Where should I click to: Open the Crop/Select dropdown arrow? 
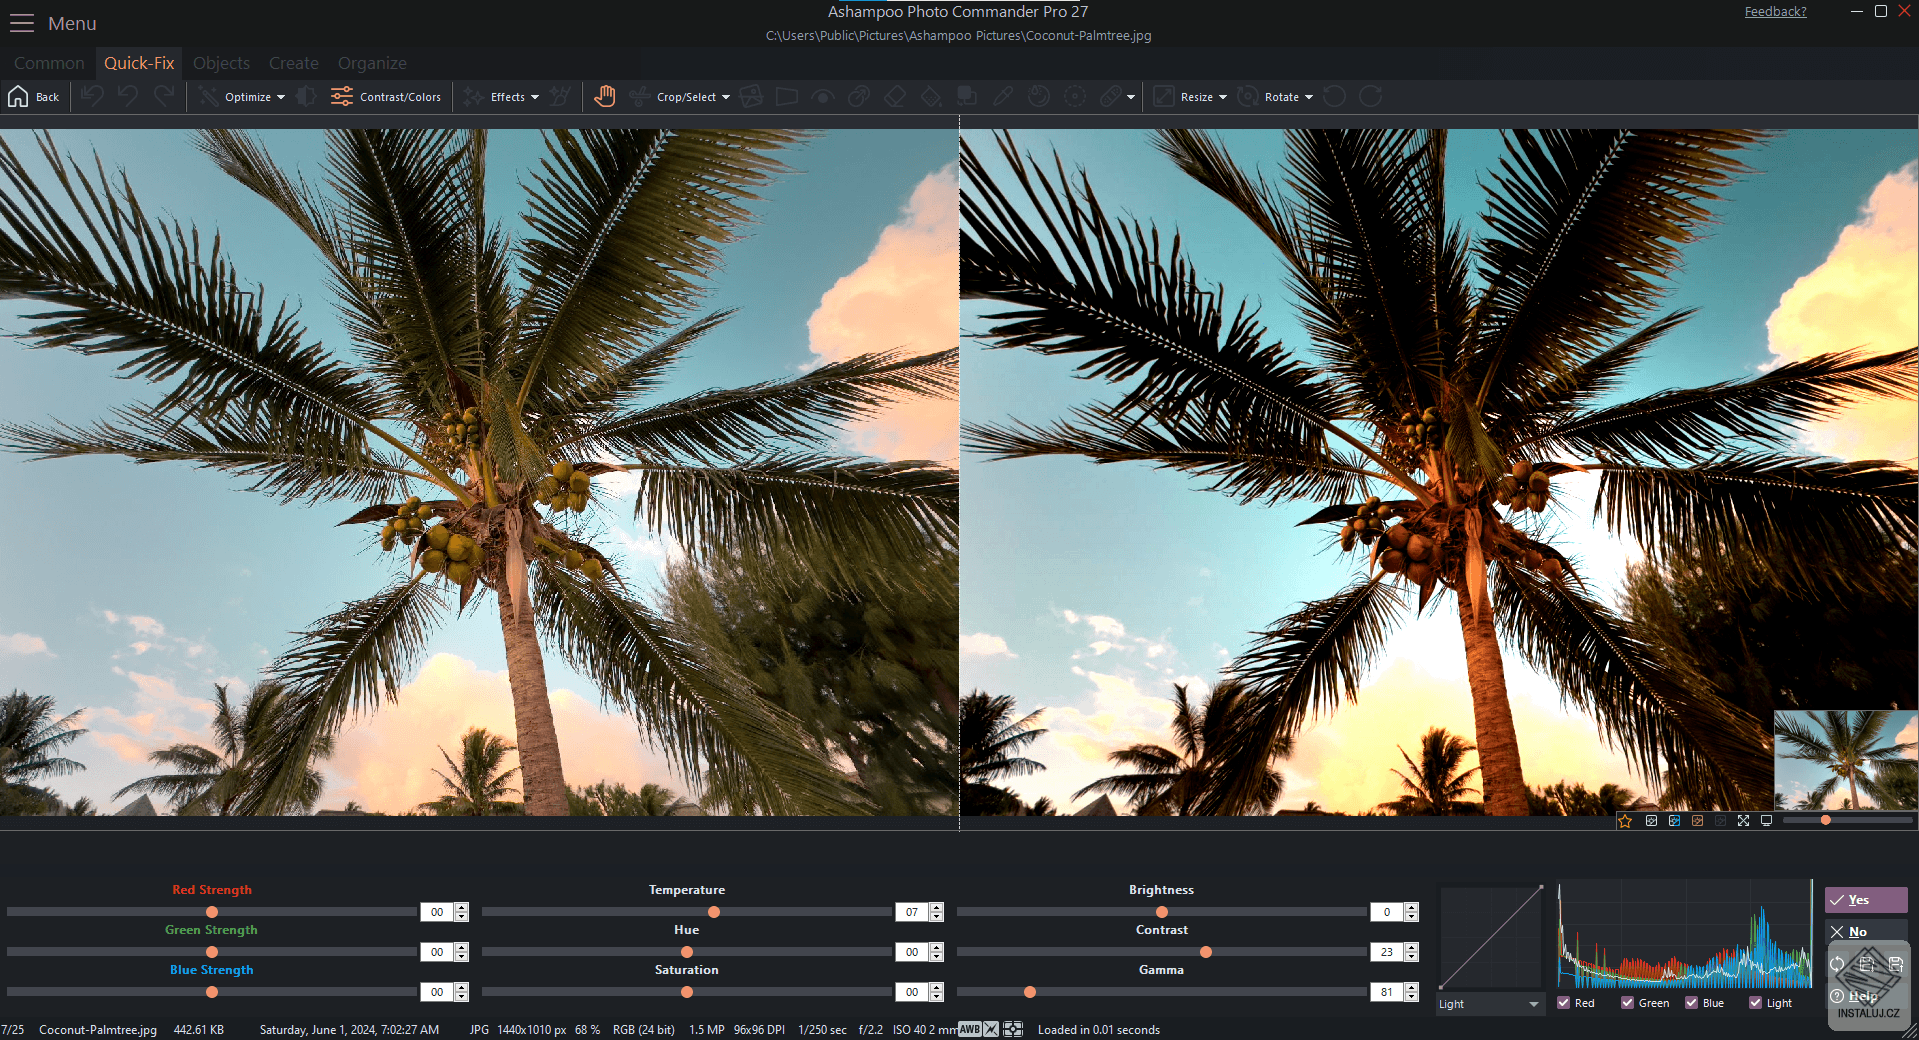726,97
